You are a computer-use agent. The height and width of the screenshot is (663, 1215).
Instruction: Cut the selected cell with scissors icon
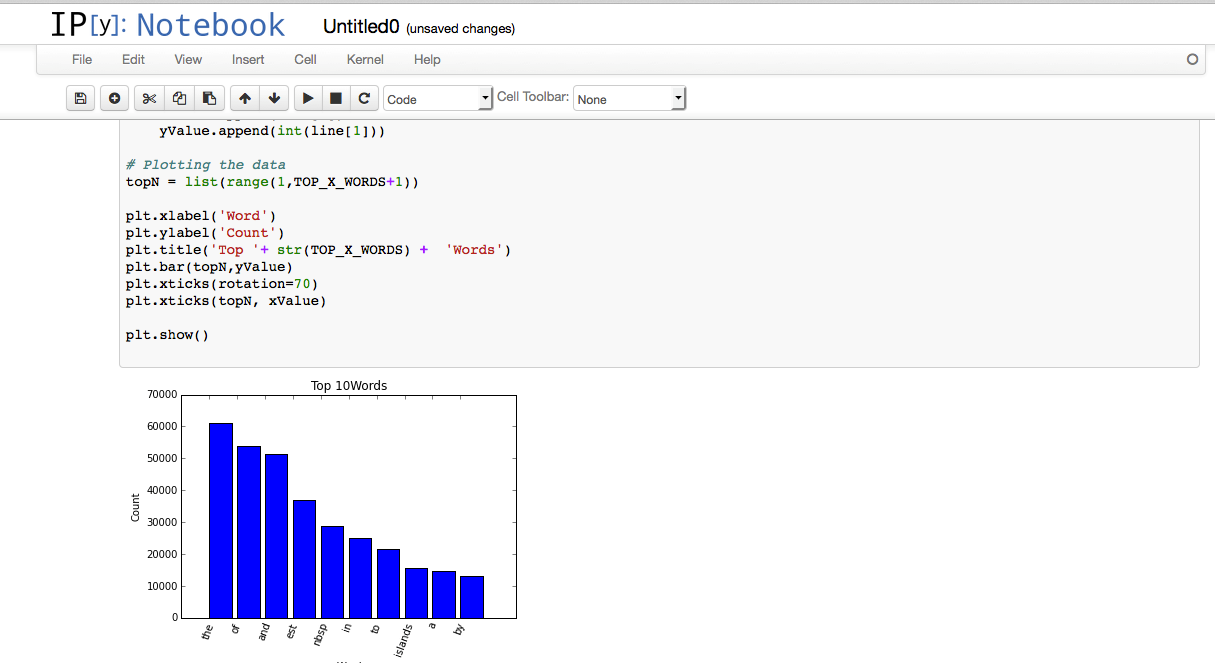coord(148,97)
